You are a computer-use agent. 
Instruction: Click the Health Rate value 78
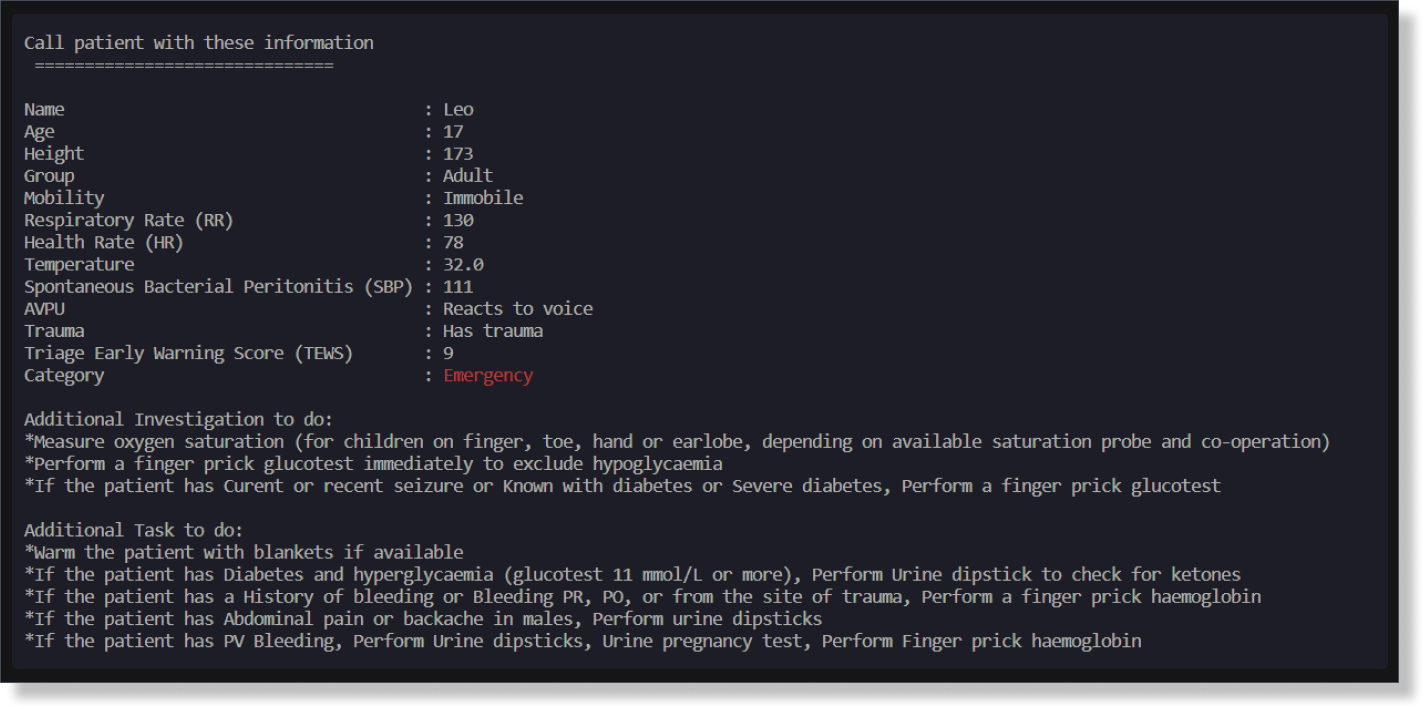(x=453, y=243)
